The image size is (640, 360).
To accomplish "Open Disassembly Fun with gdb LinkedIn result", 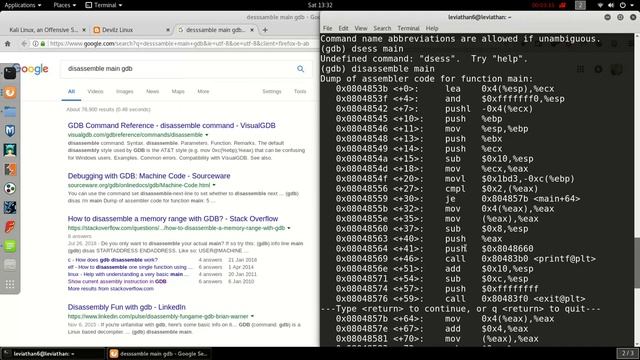I will (127, 307).
